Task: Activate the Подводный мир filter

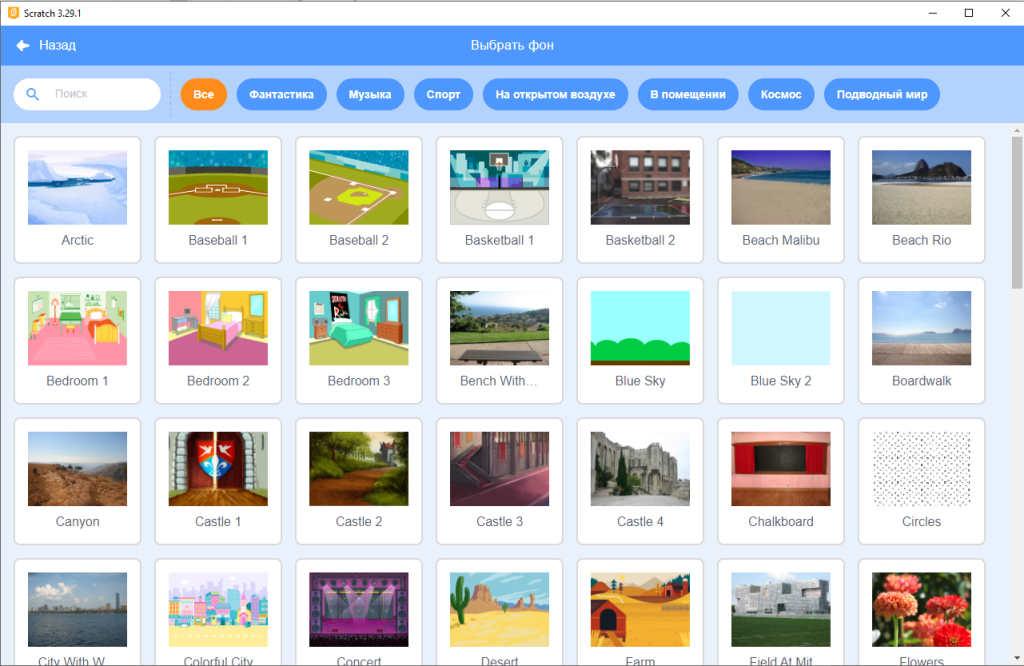Action: click(881, 93)
